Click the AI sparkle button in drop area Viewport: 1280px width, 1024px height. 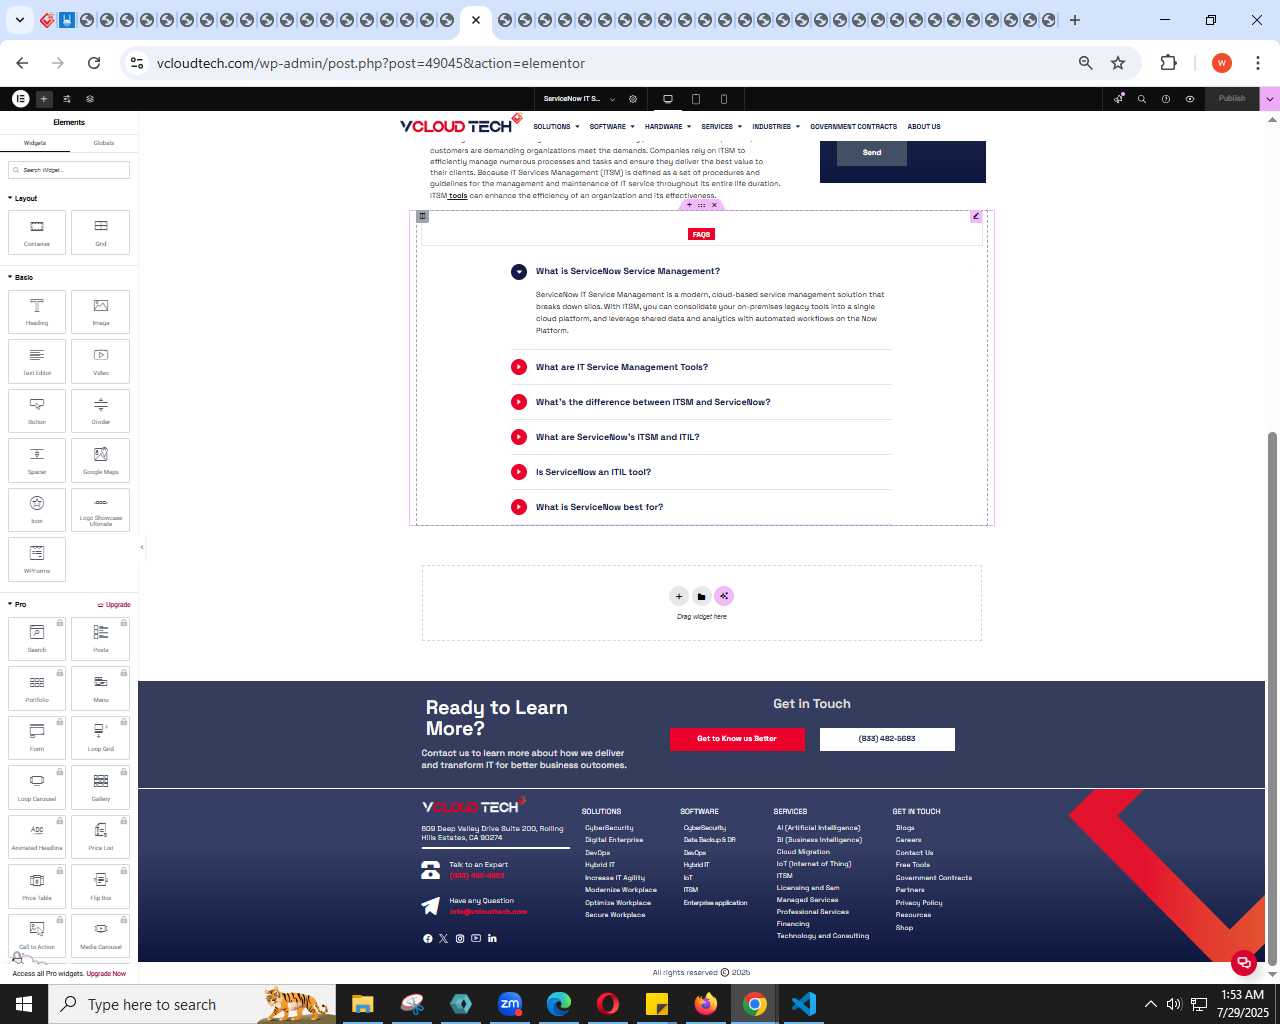(724, 596)
